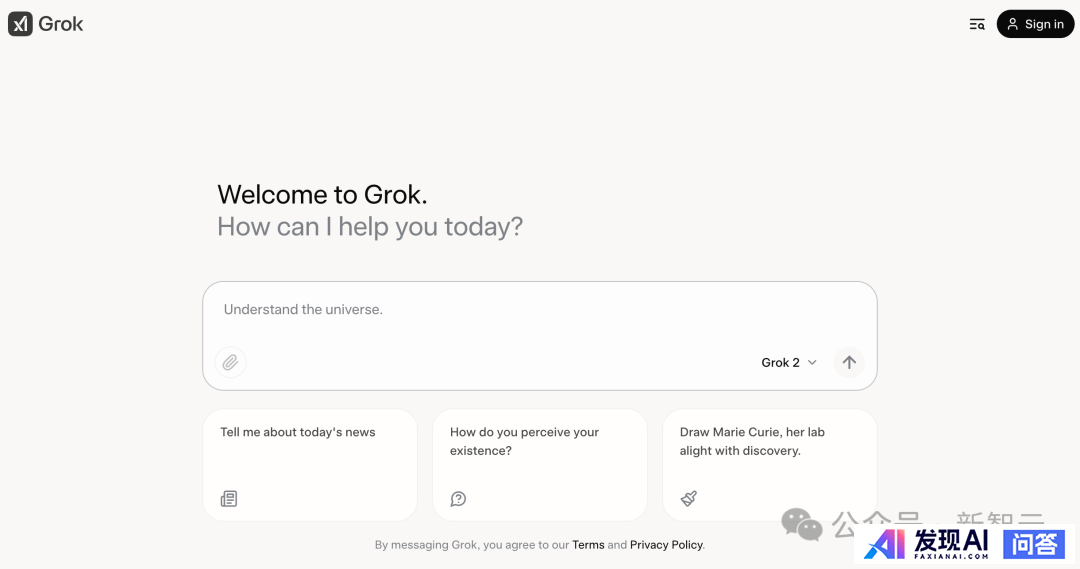Click the WeChat watermark icon
1080x569 pixels.
802,525
